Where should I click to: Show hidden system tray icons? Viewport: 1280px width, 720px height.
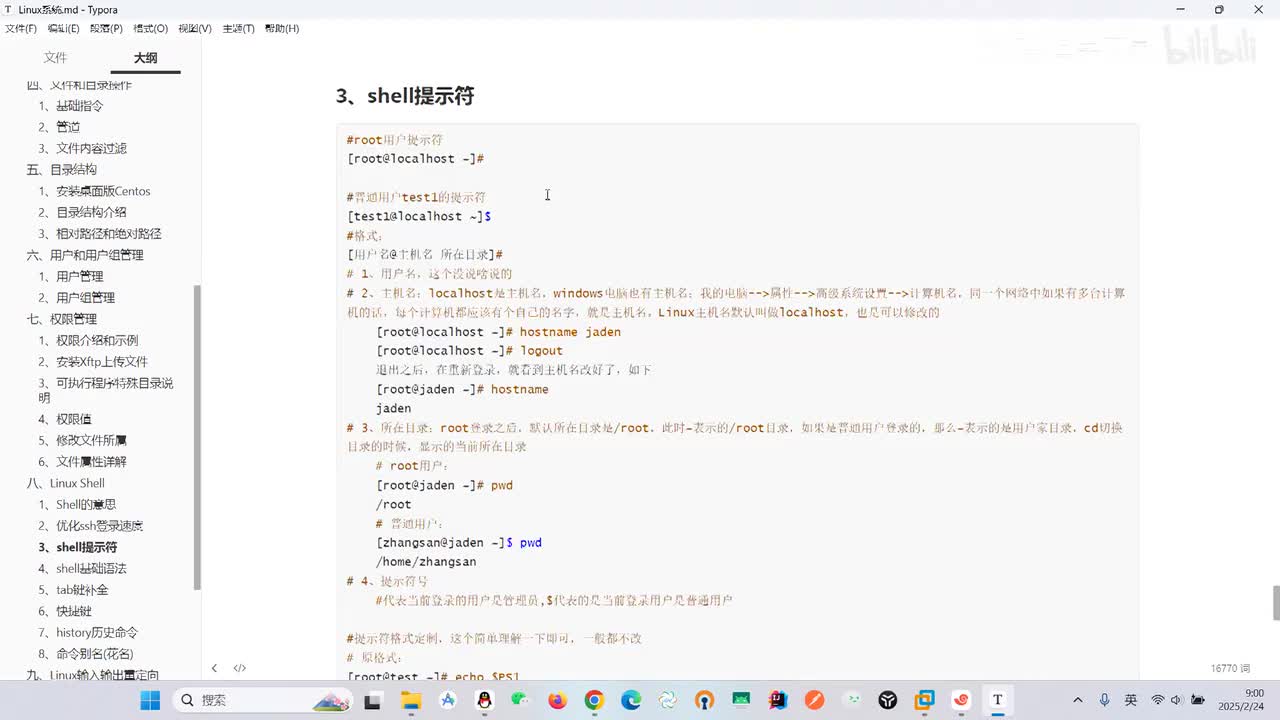(x=1077, y=700)
